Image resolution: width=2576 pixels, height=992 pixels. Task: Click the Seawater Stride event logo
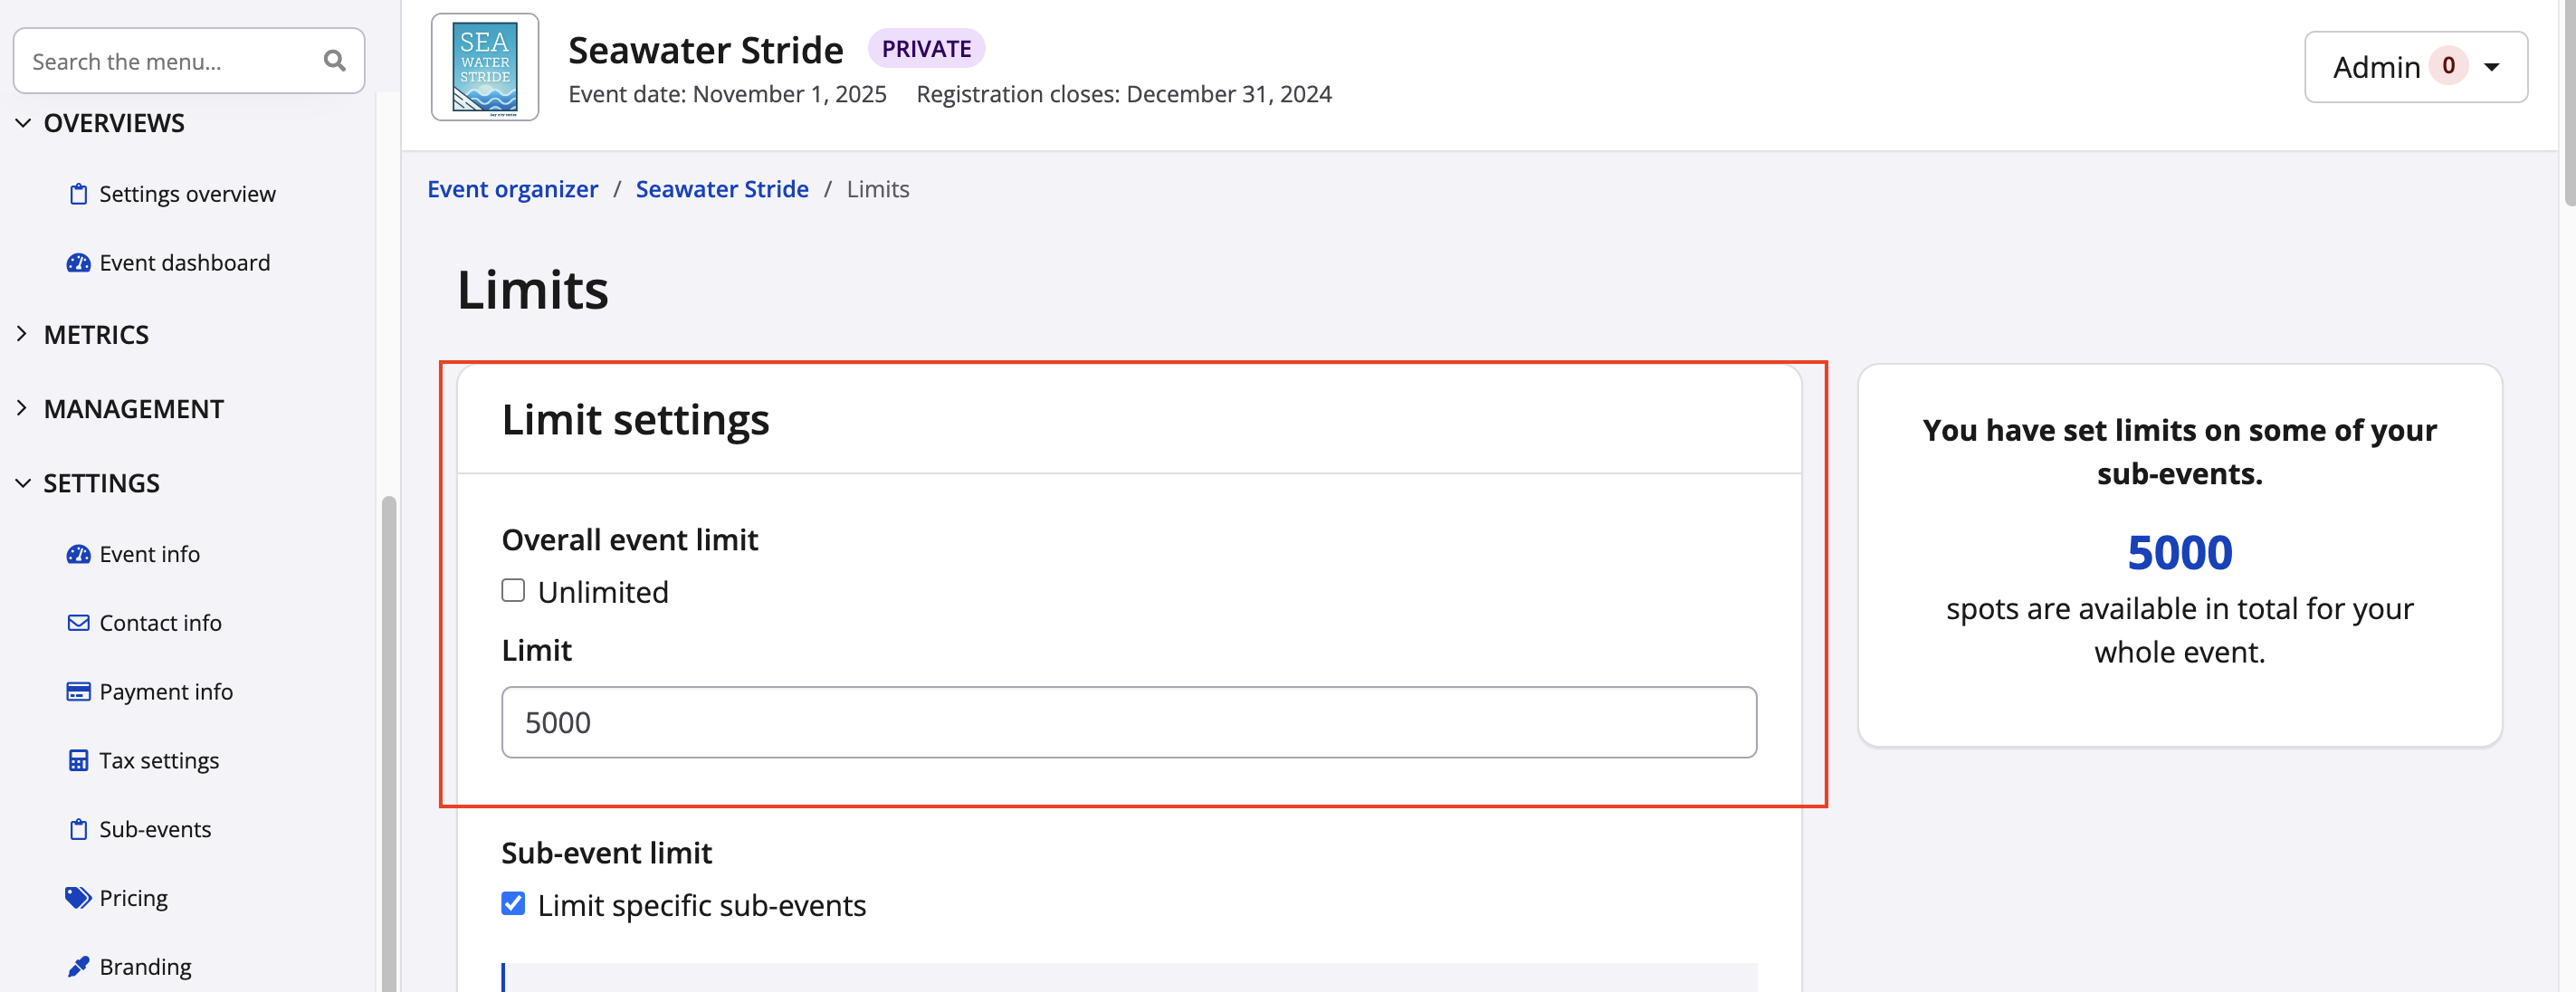(x=485, y=67)
